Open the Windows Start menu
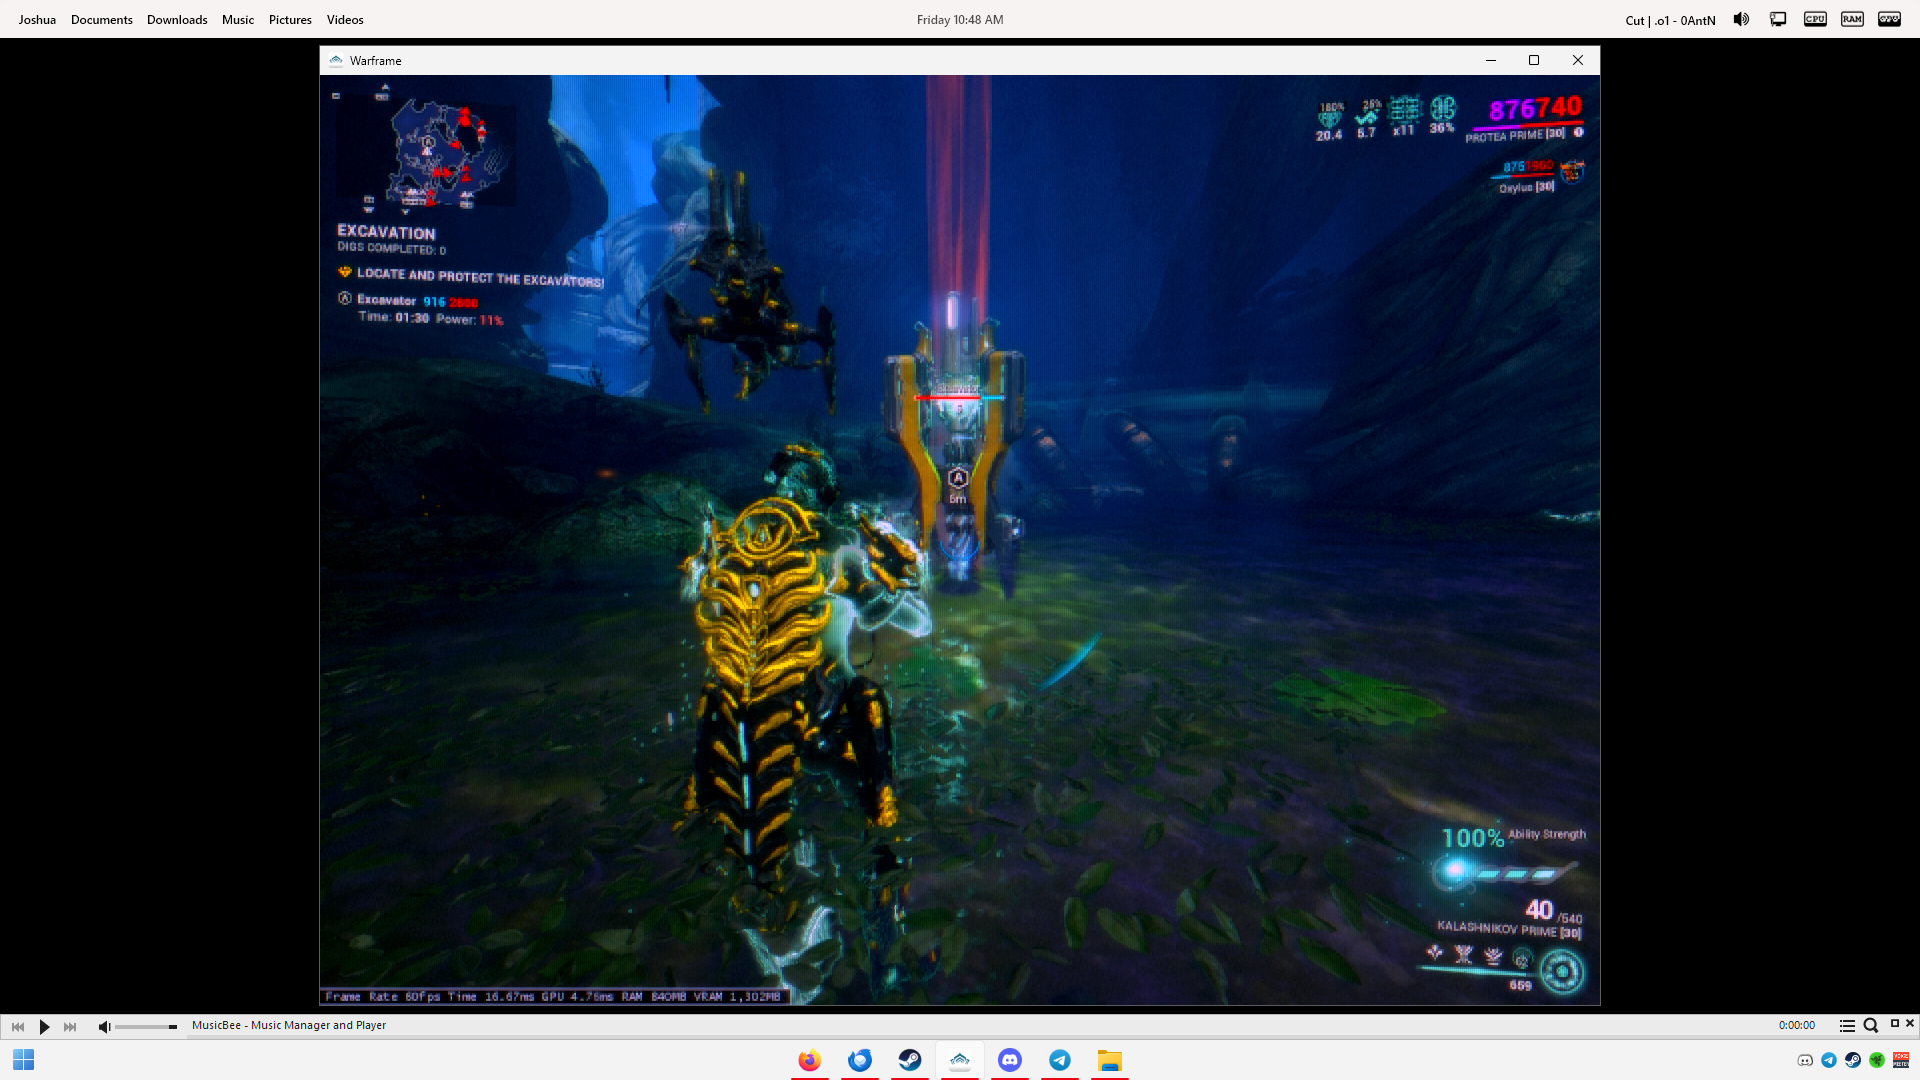The image size is (1920, 1080). point(23,1060)
